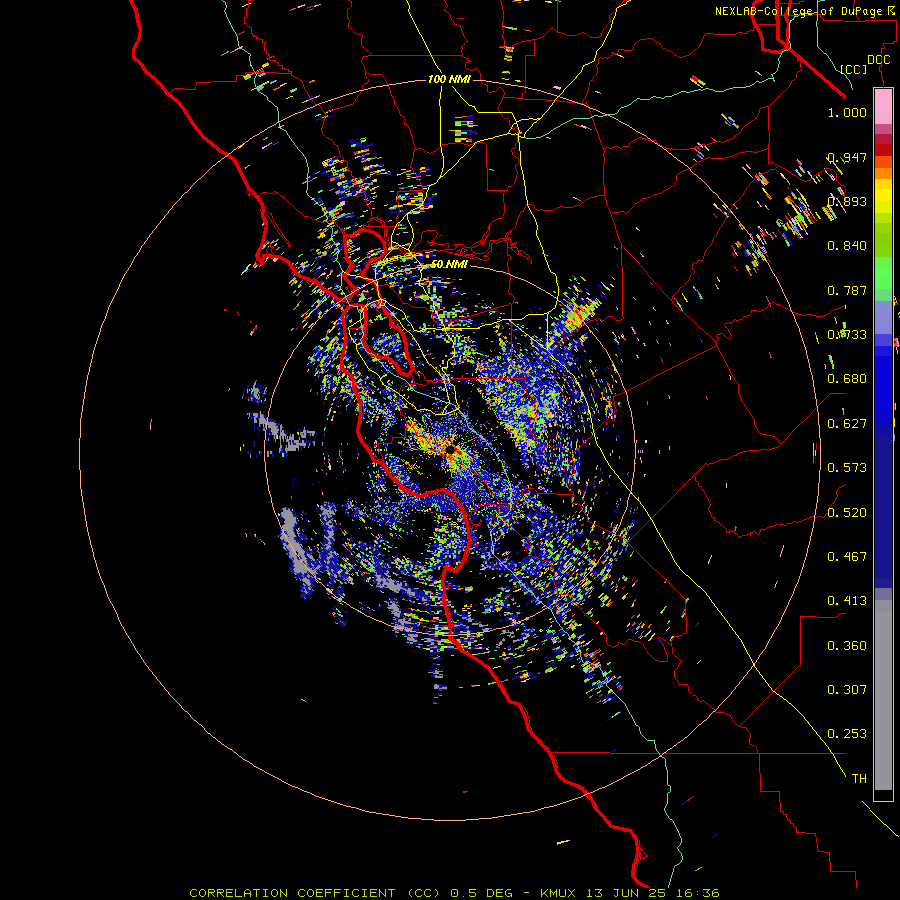Viewport: 900px width, 900px height.
Task: Select the 0.360 scale value
Action: (x=847, y=646)
